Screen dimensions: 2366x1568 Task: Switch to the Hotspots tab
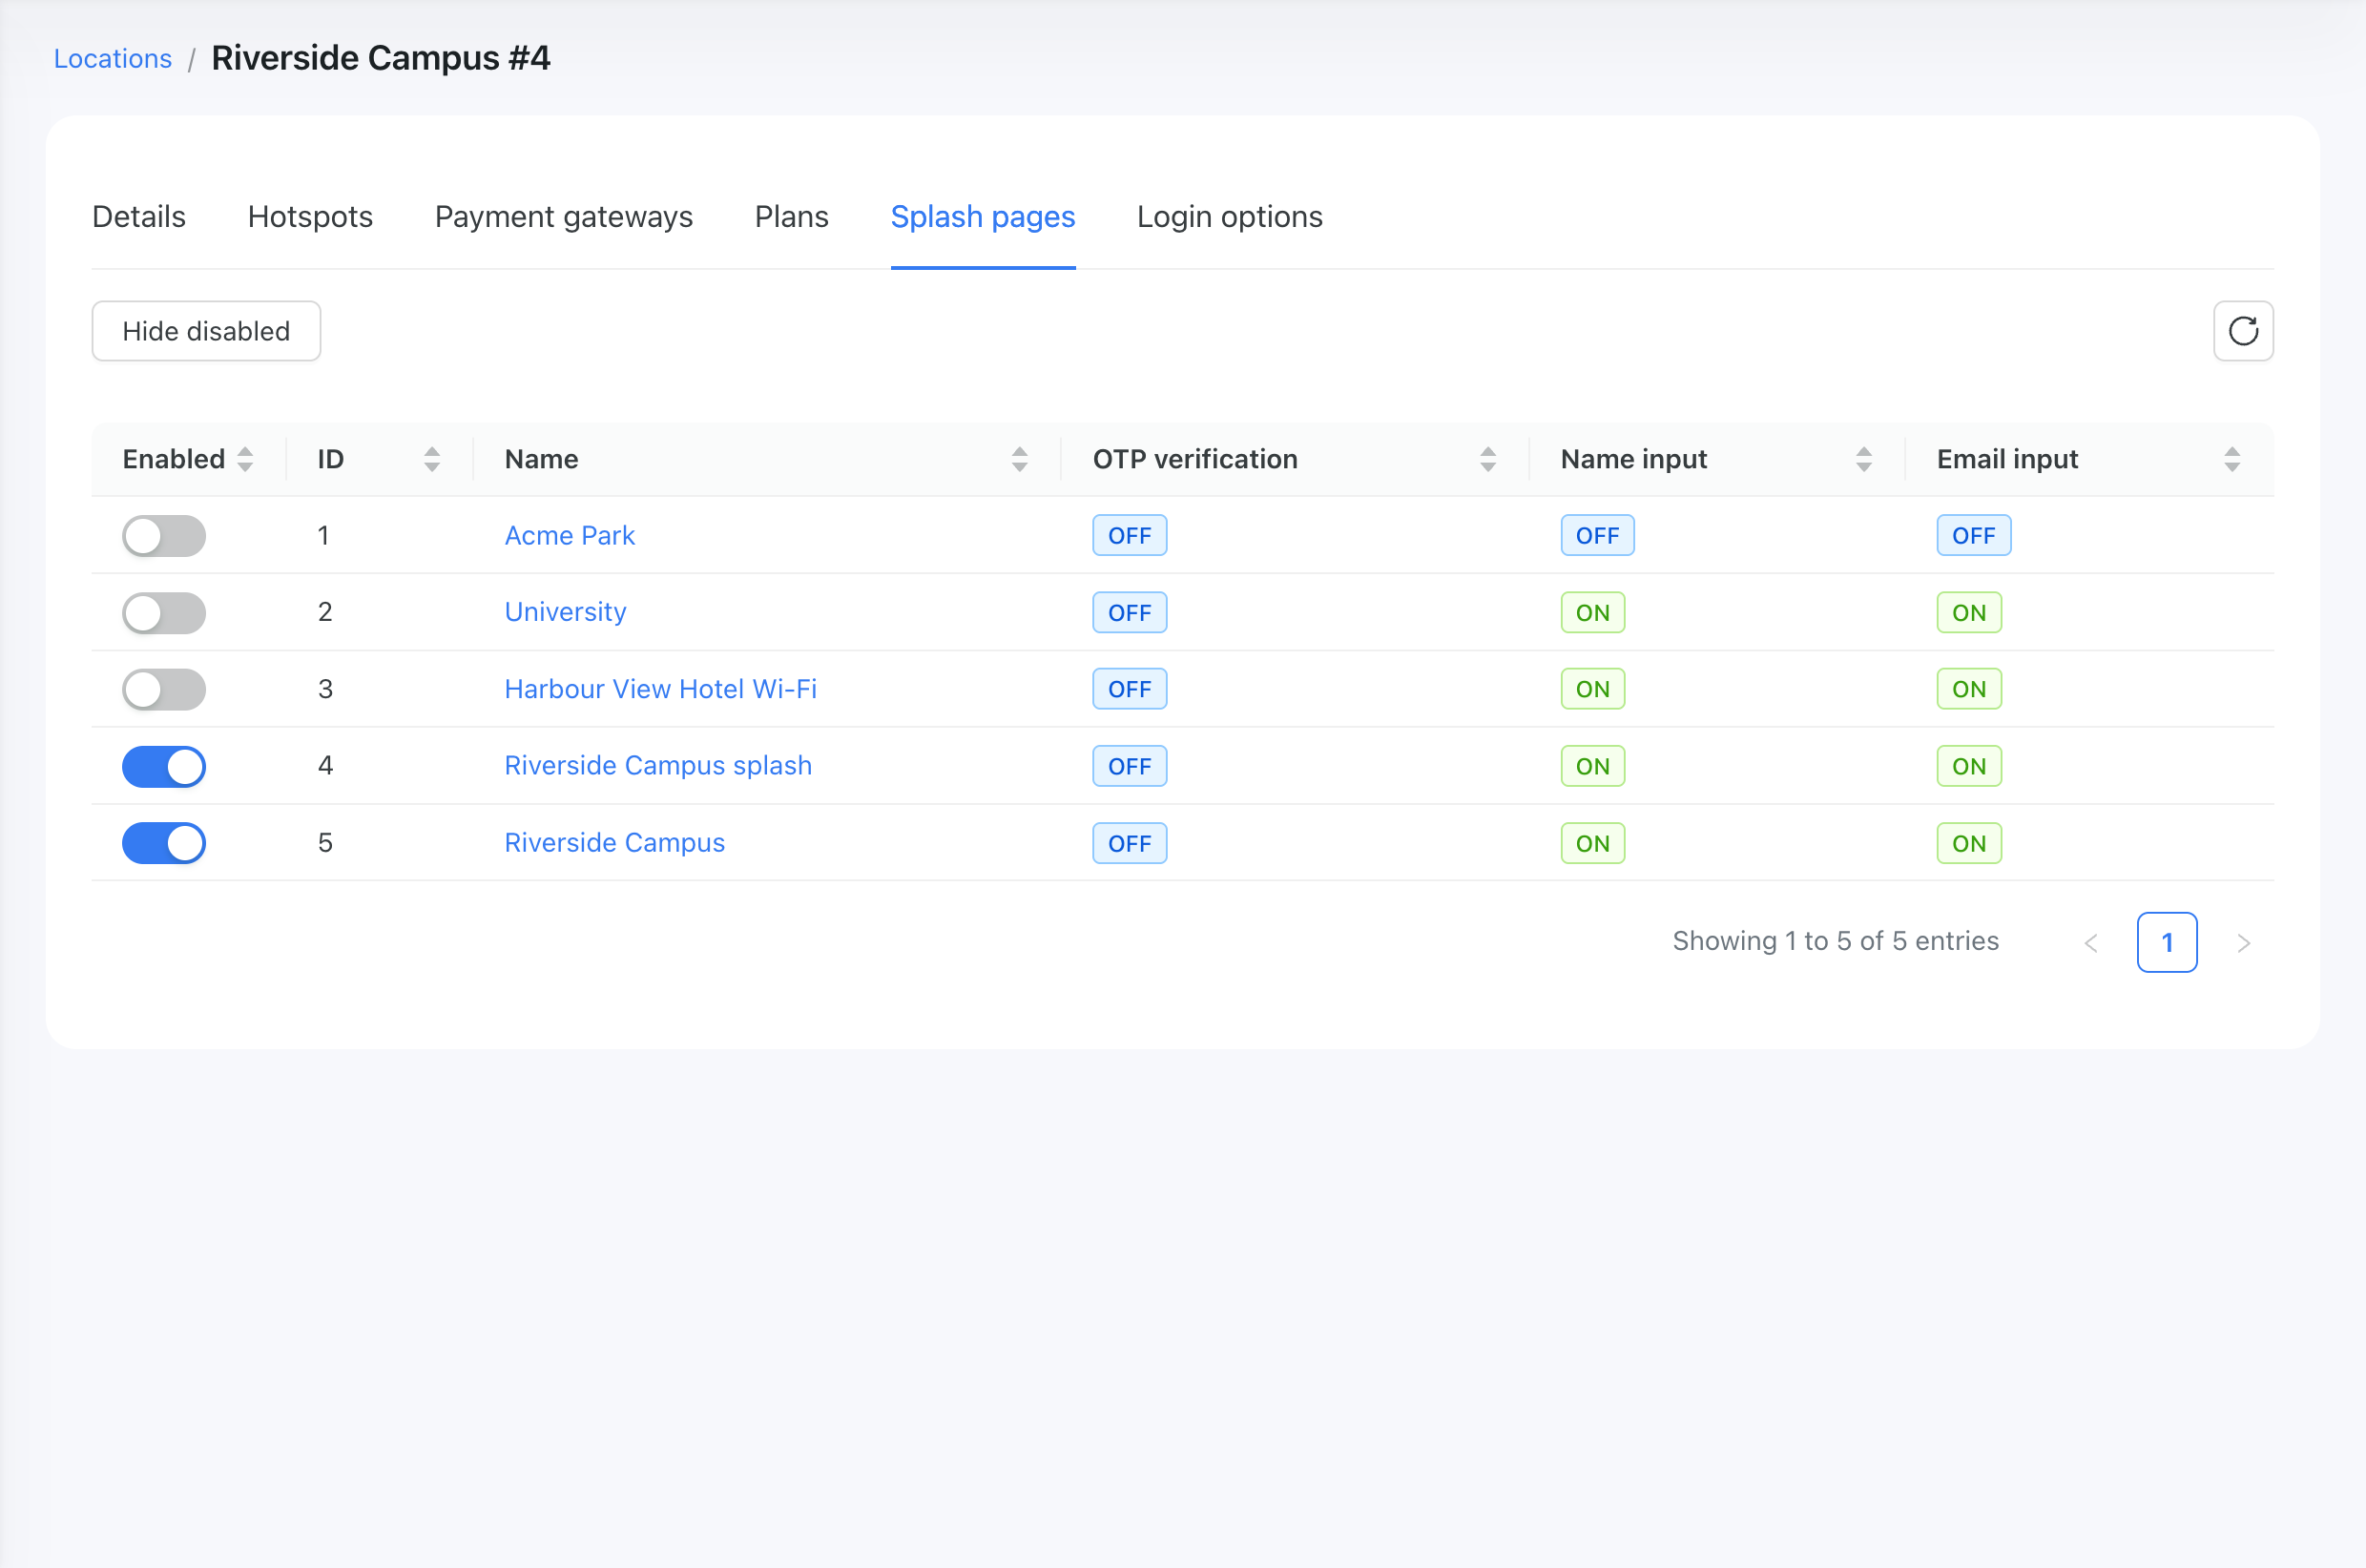(x=310, y=217)
